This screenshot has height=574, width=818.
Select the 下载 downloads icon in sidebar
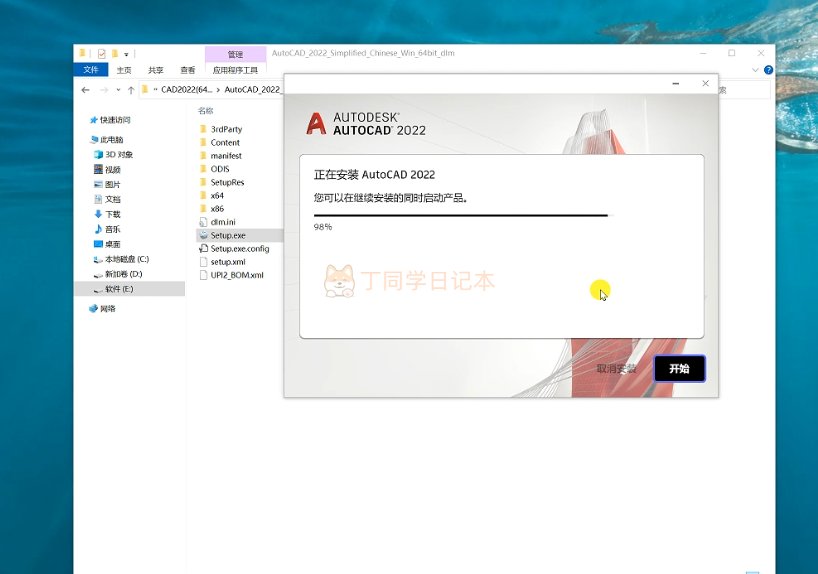click(x=96, y=214)
